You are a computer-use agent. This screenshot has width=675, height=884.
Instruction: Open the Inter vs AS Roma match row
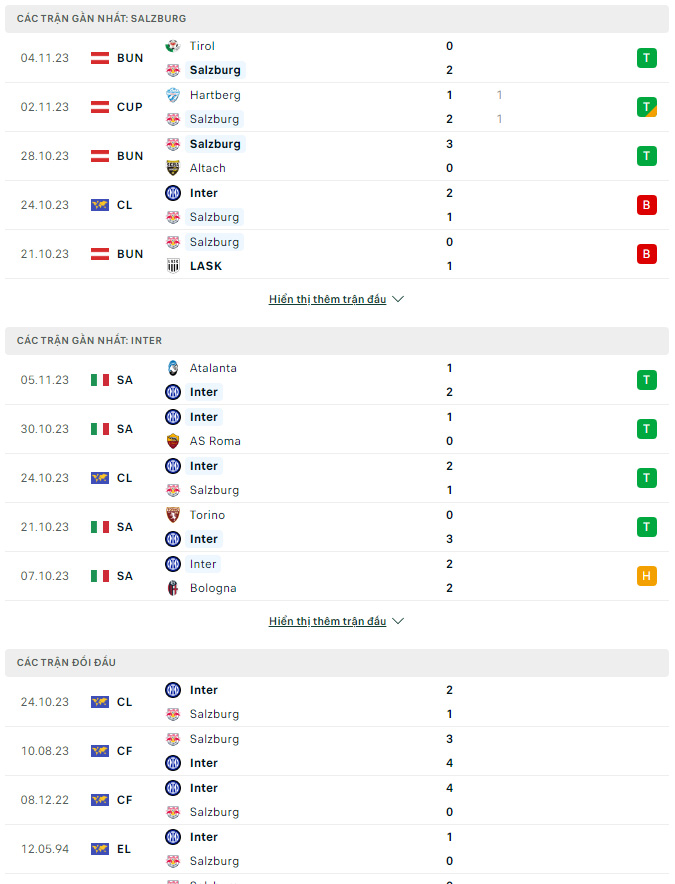click(x=337, y=429)
